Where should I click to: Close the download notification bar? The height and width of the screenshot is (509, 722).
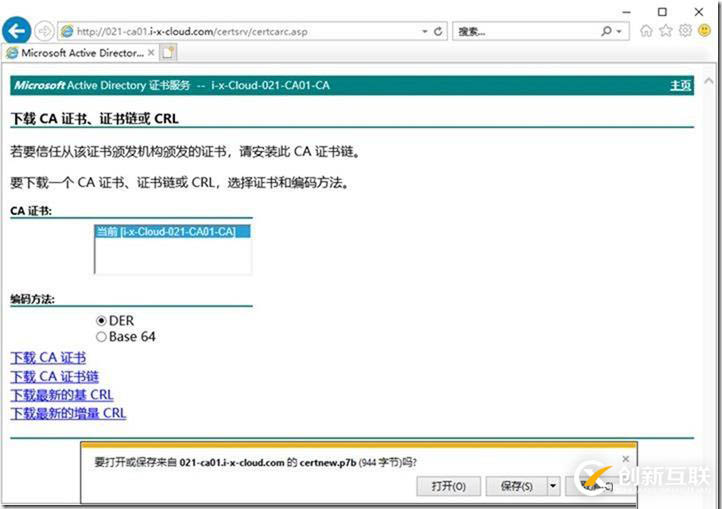pyautogui.click(x=625, y=459)
